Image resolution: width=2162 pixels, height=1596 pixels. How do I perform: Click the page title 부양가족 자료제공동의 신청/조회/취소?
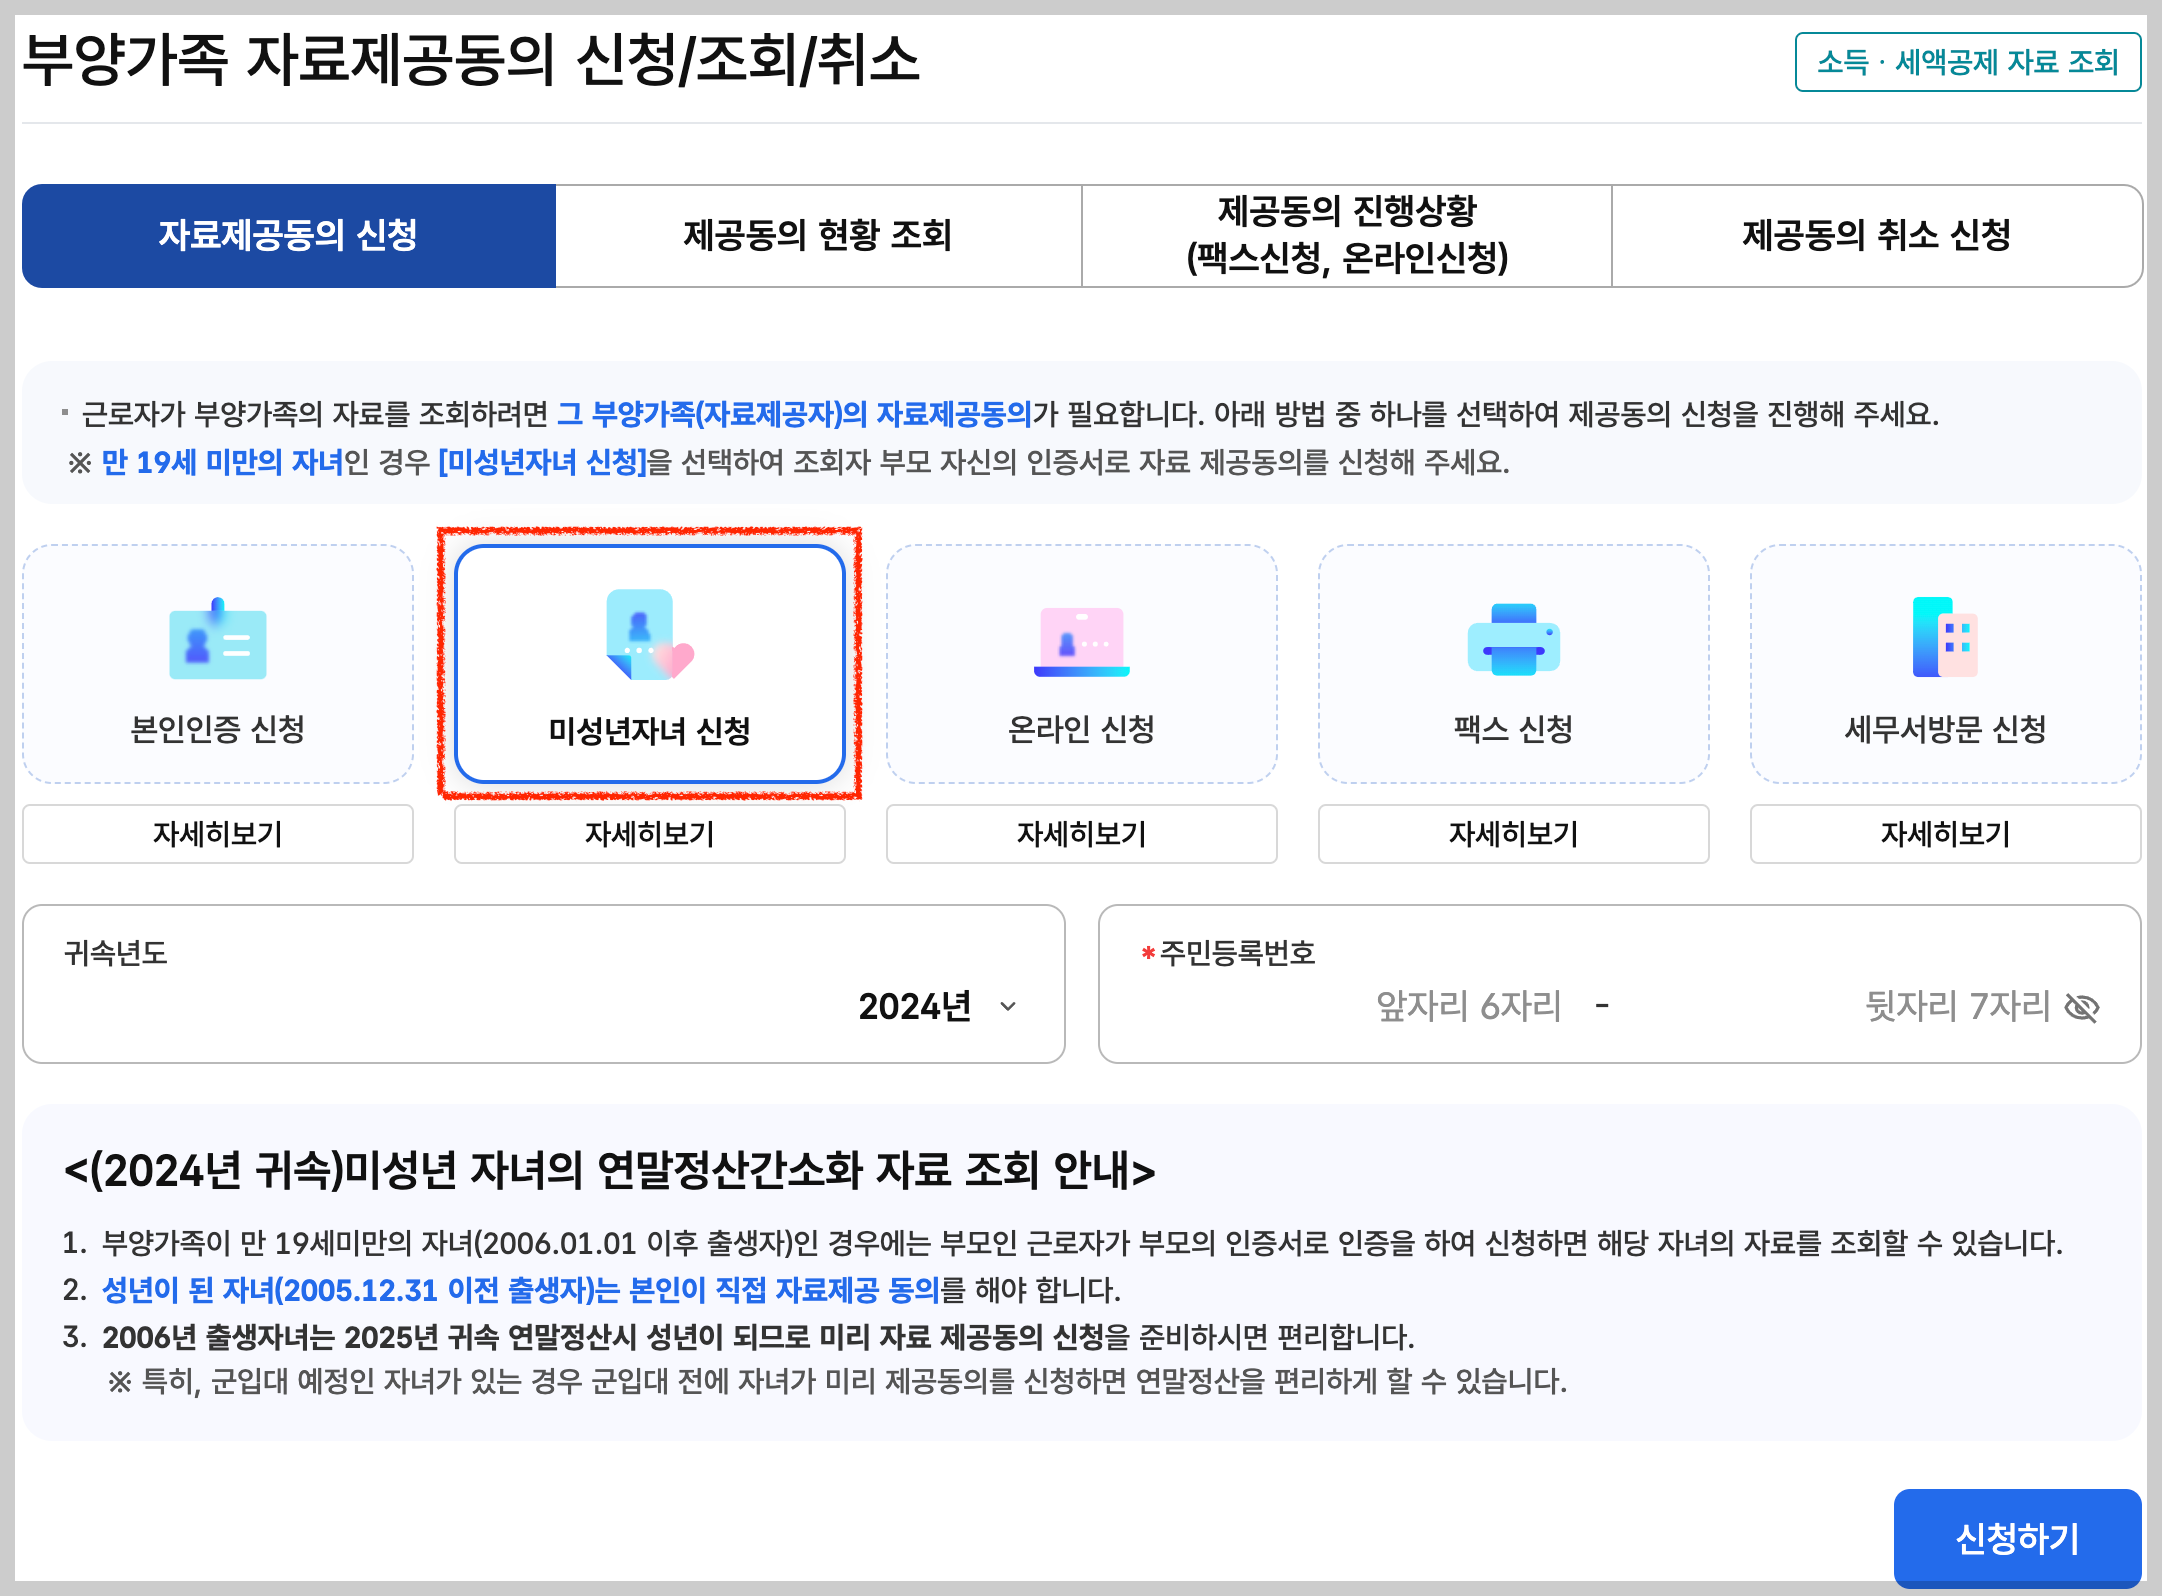tap(471, 60)
